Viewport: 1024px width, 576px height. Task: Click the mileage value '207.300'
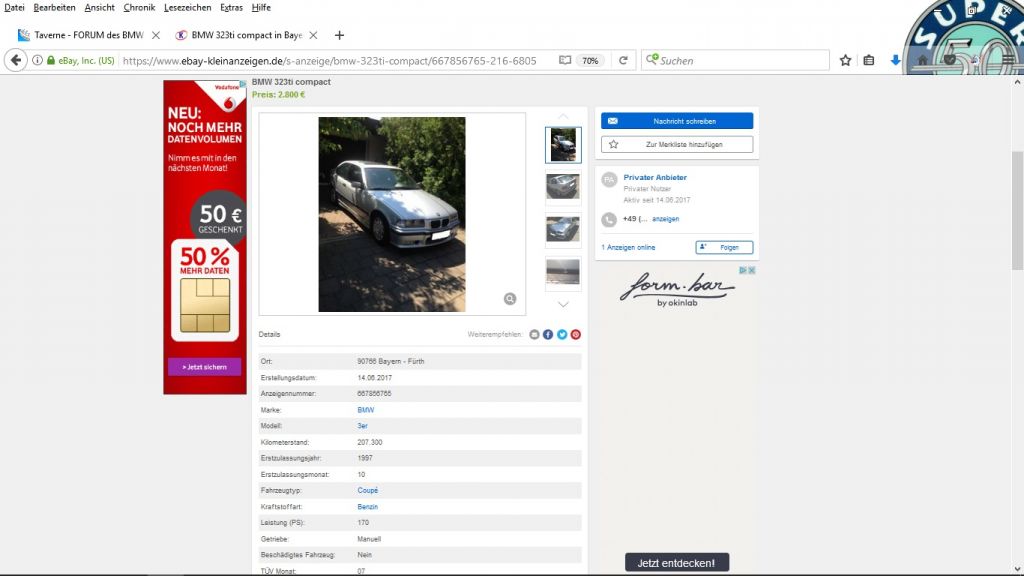[370, 442]
